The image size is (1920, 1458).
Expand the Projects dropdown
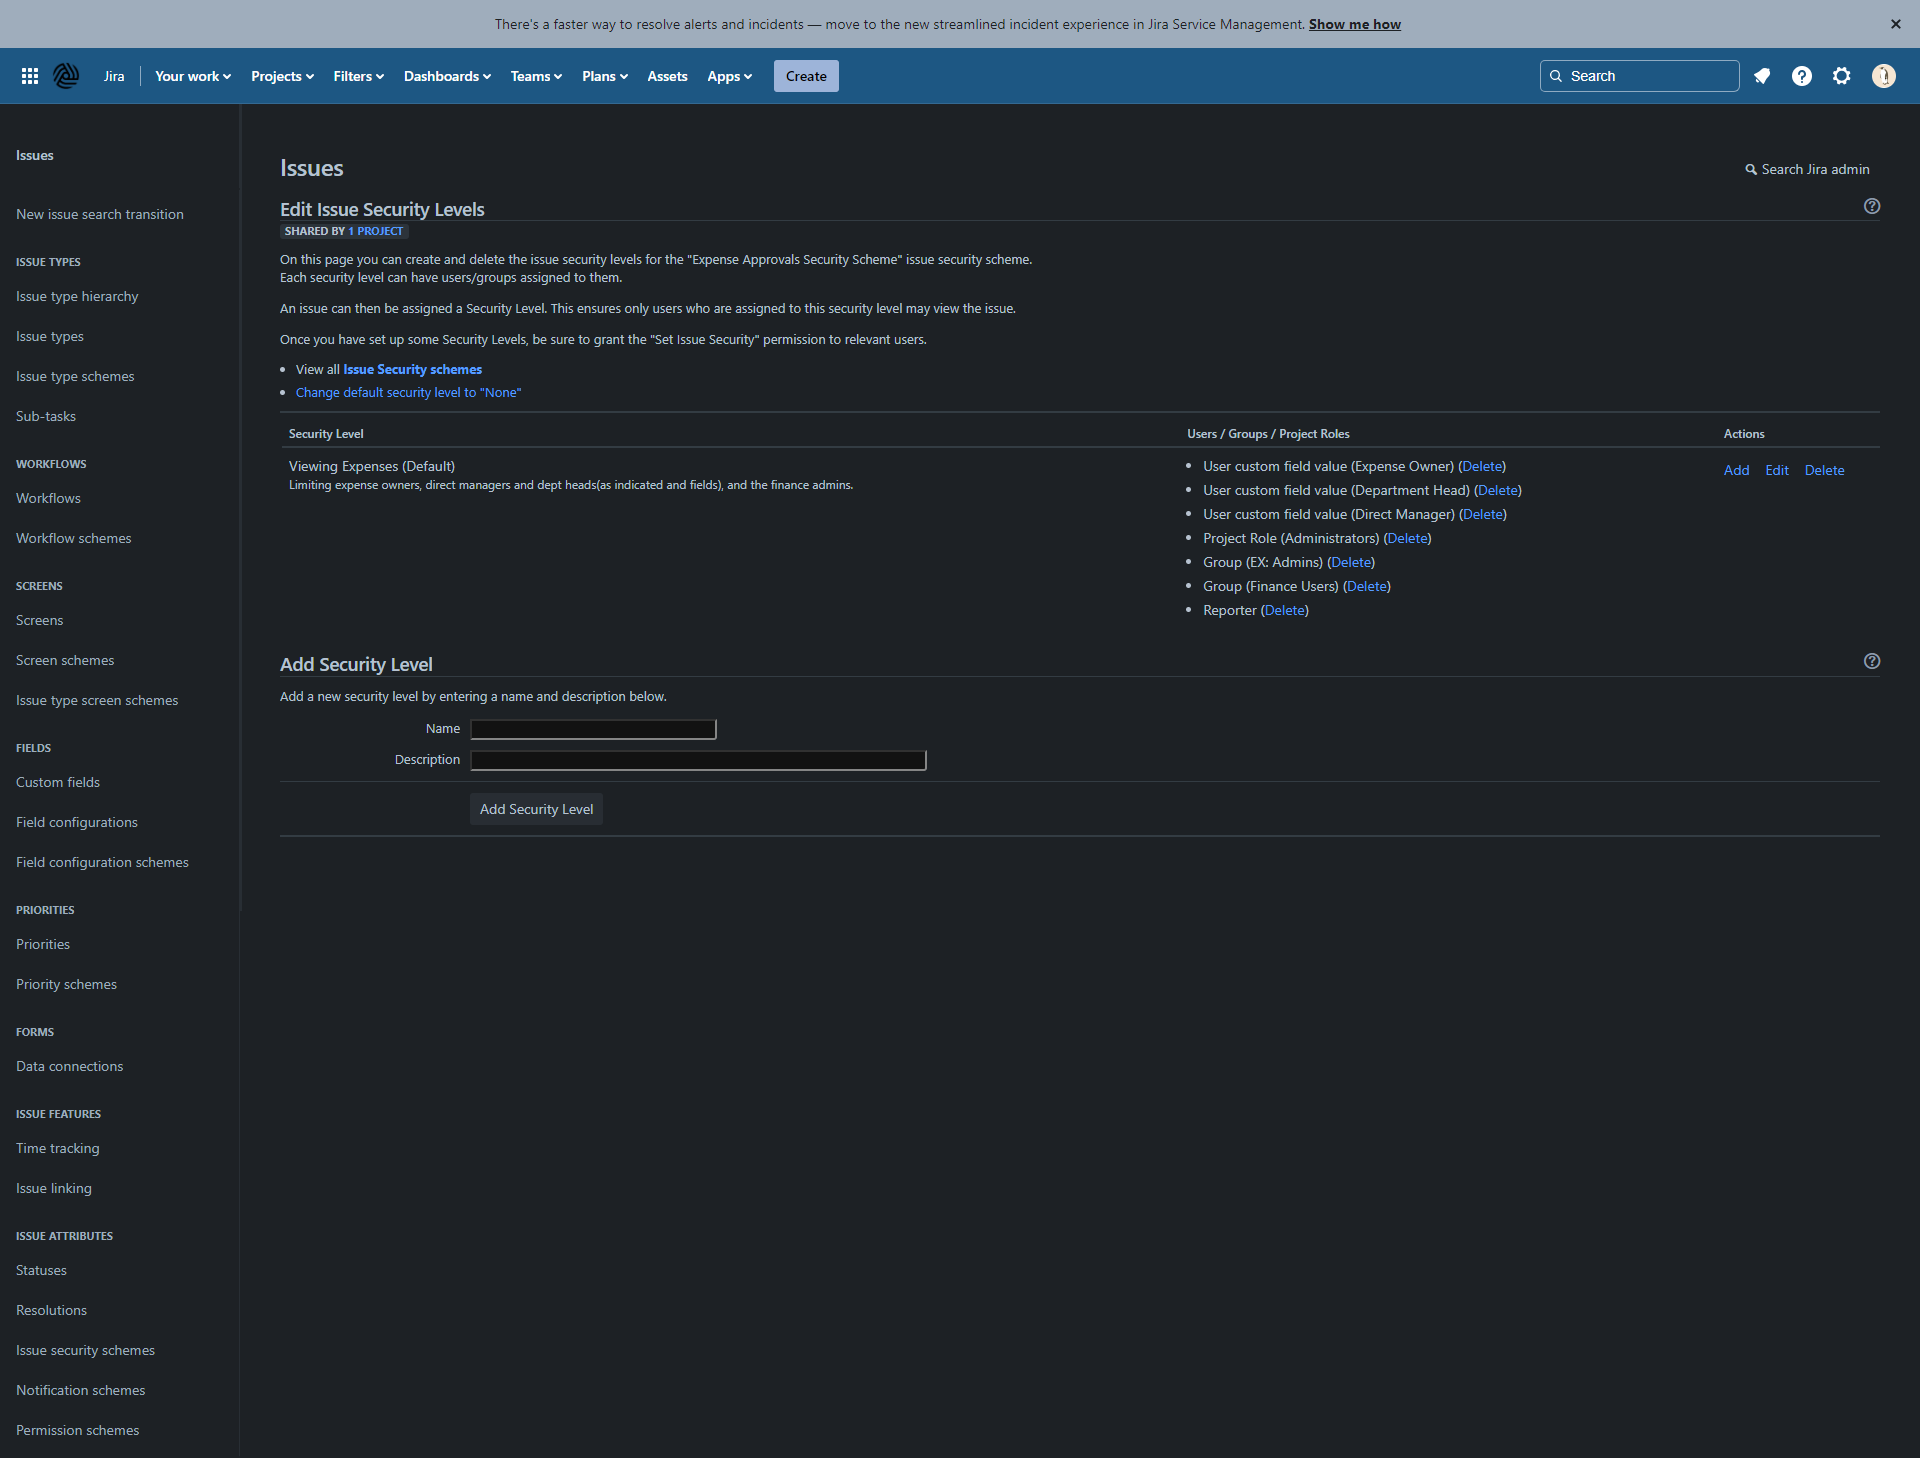(282, 76)
